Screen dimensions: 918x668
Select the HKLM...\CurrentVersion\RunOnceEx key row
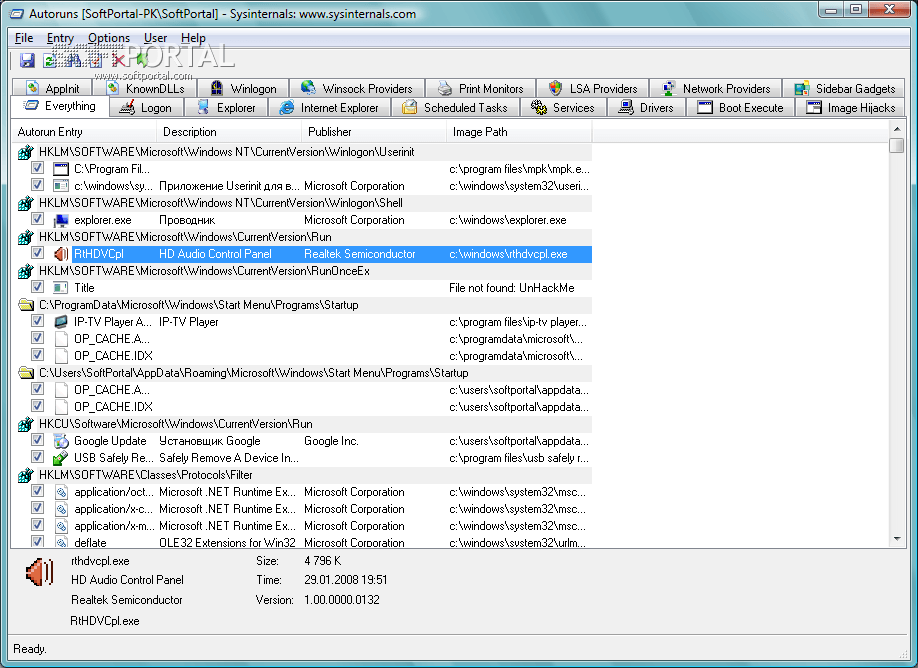302,271
